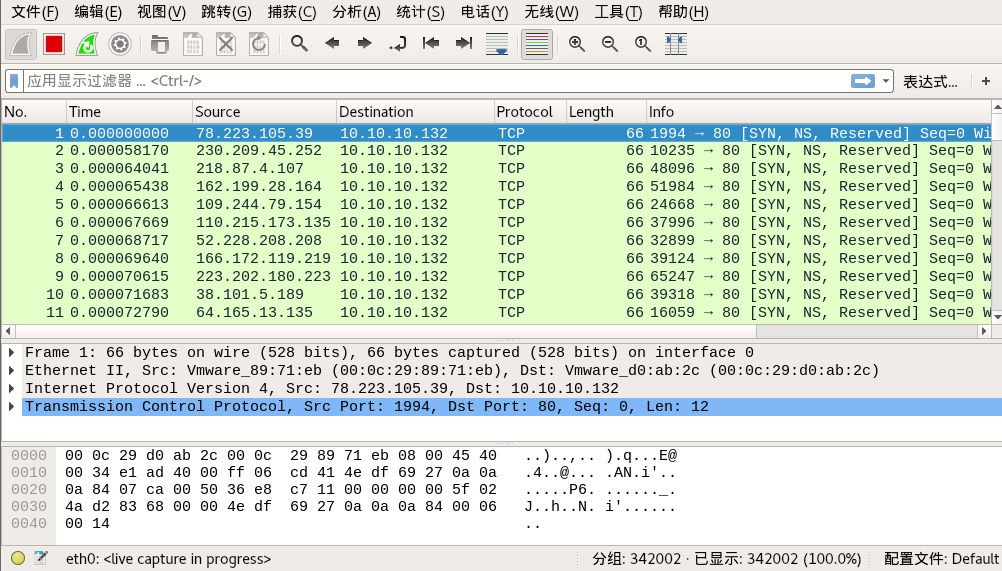Click the filter bookmark icon
This screenshot has height=571, width=1002.
[x=14, y=81]
